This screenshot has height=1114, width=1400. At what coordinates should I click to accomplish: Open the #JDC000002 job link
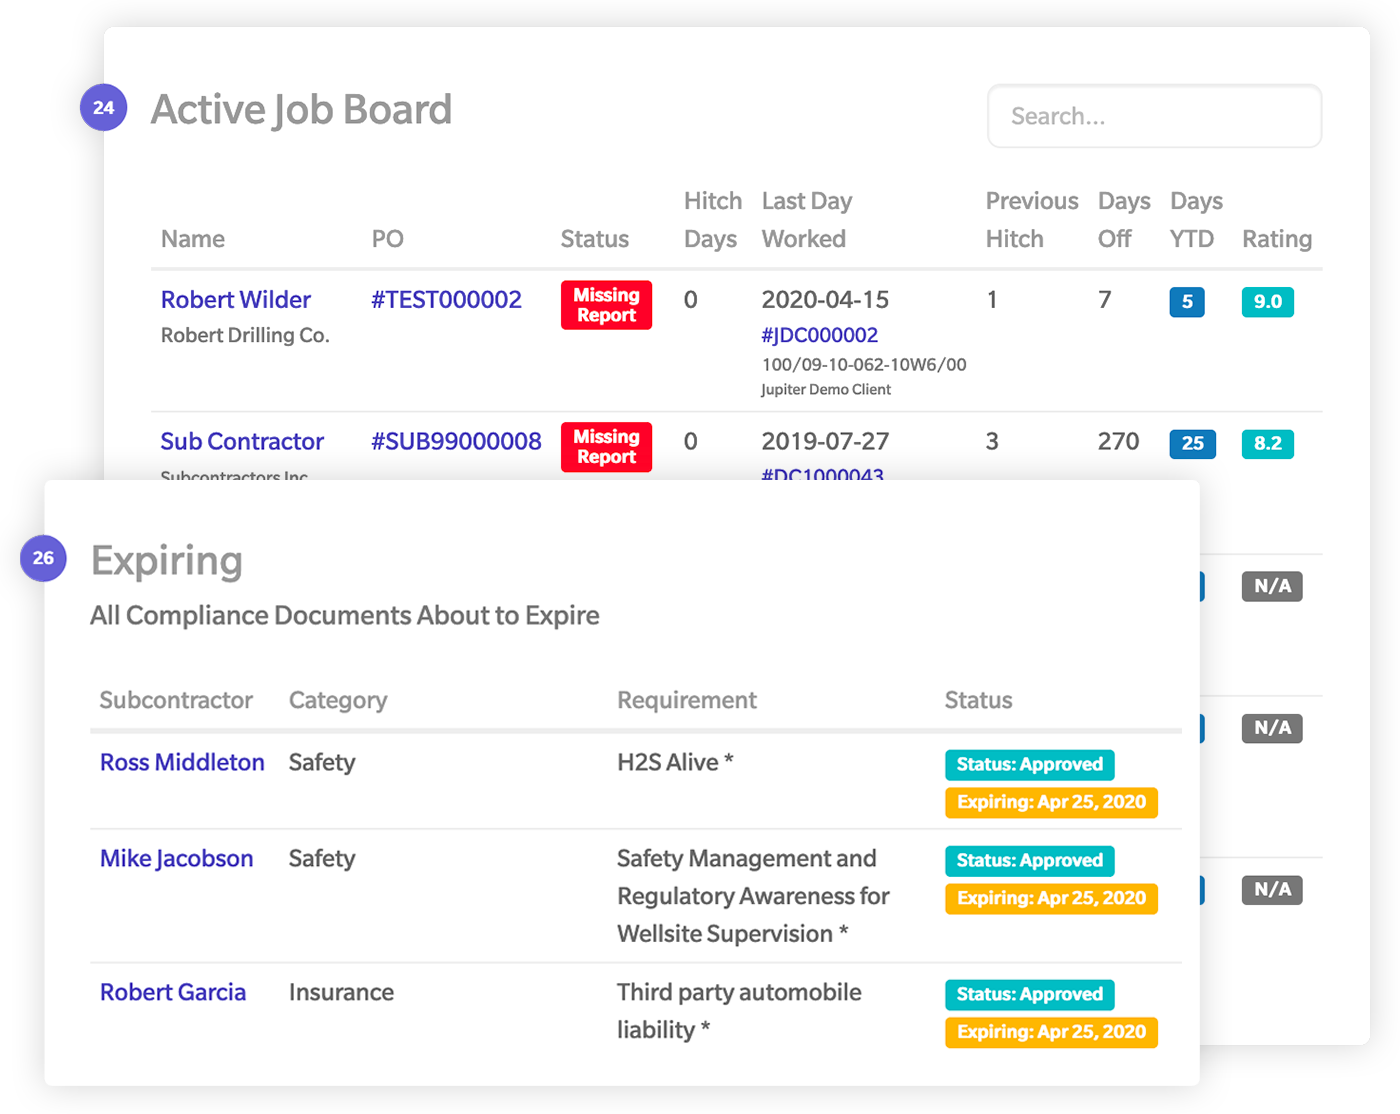tap(819, 336)
